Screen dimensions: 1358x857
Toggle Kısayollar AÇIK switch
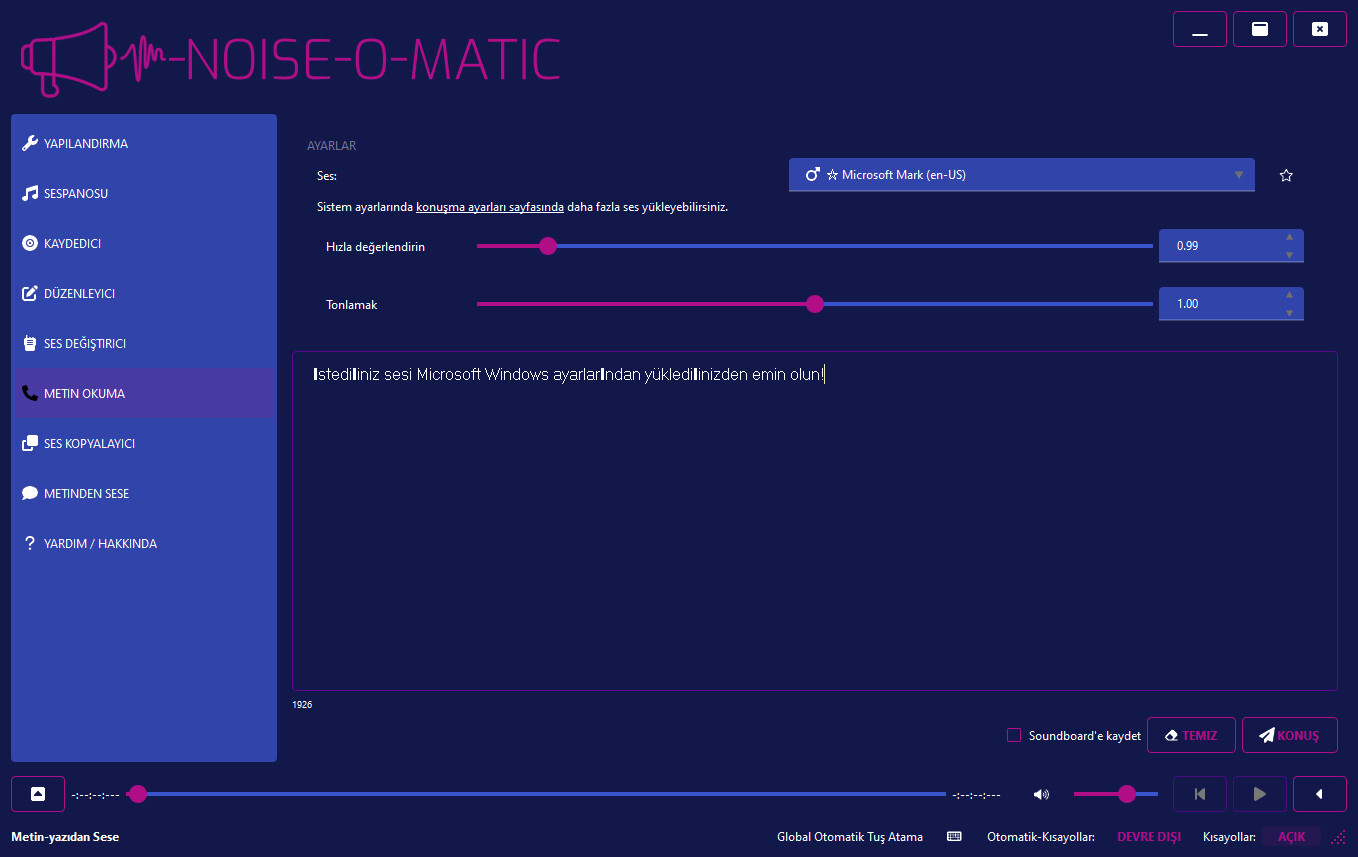coord(1291,836)
